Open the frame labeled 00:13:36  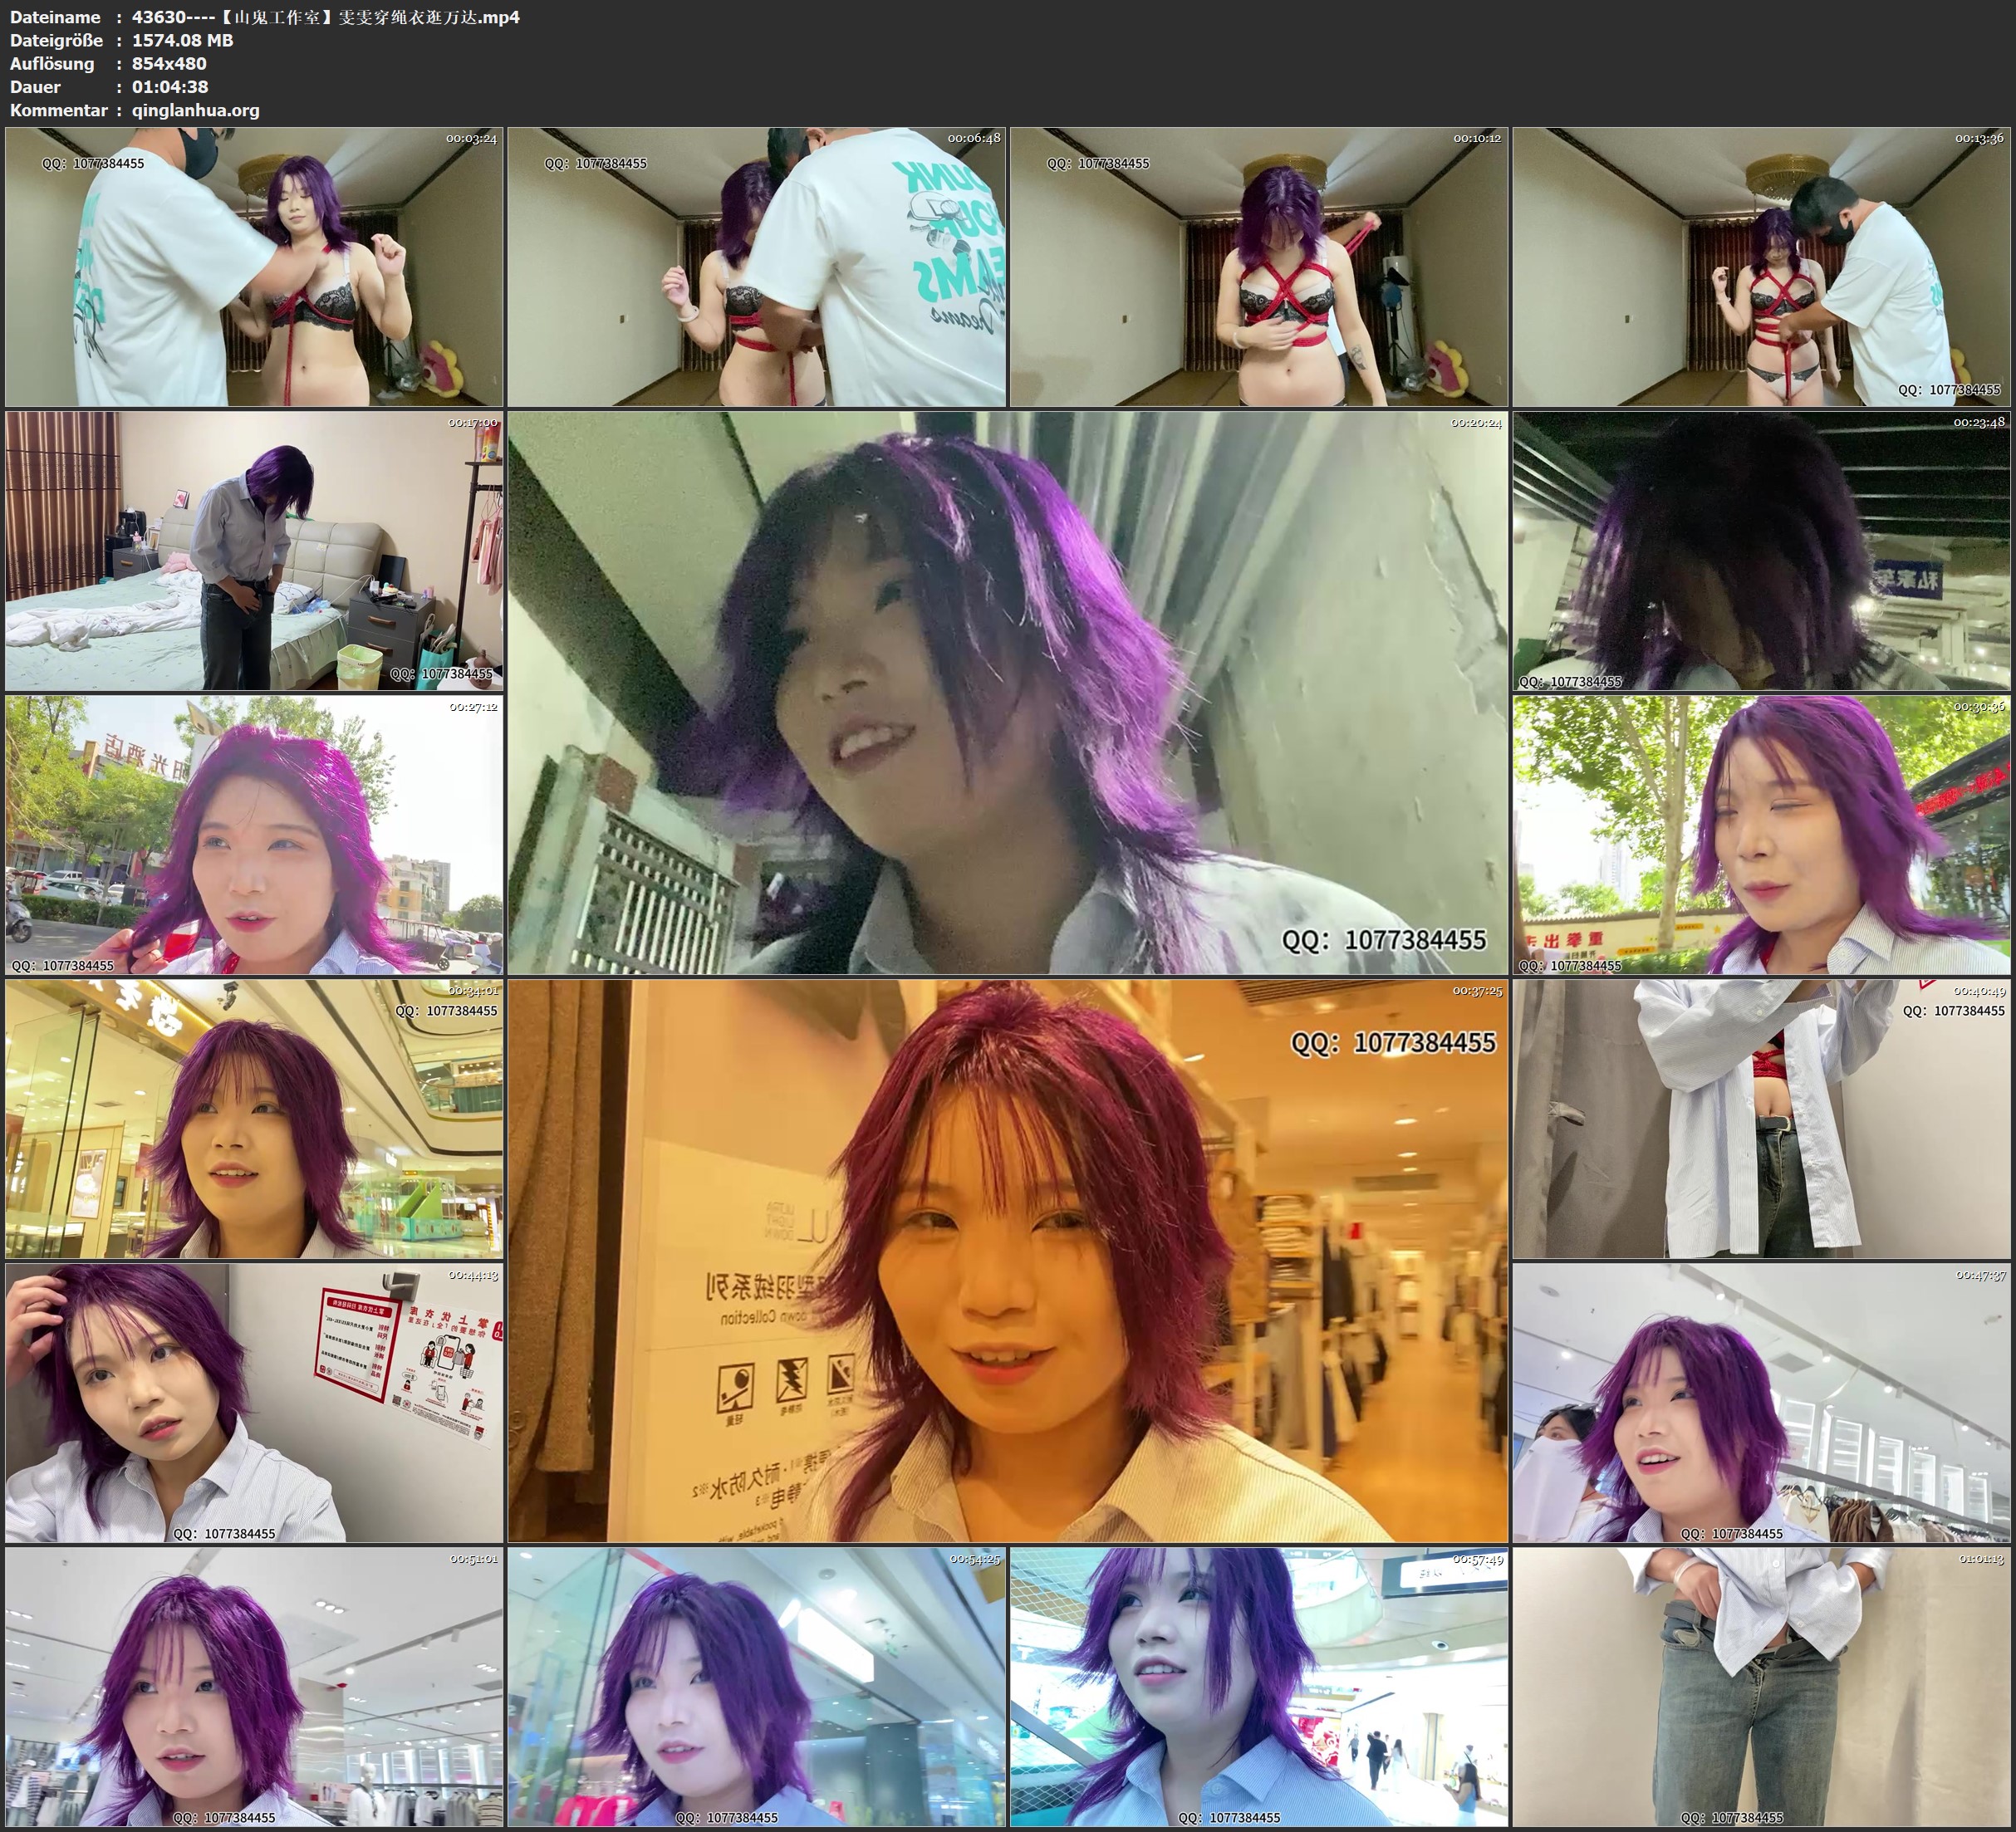[x=1761, y=266]
